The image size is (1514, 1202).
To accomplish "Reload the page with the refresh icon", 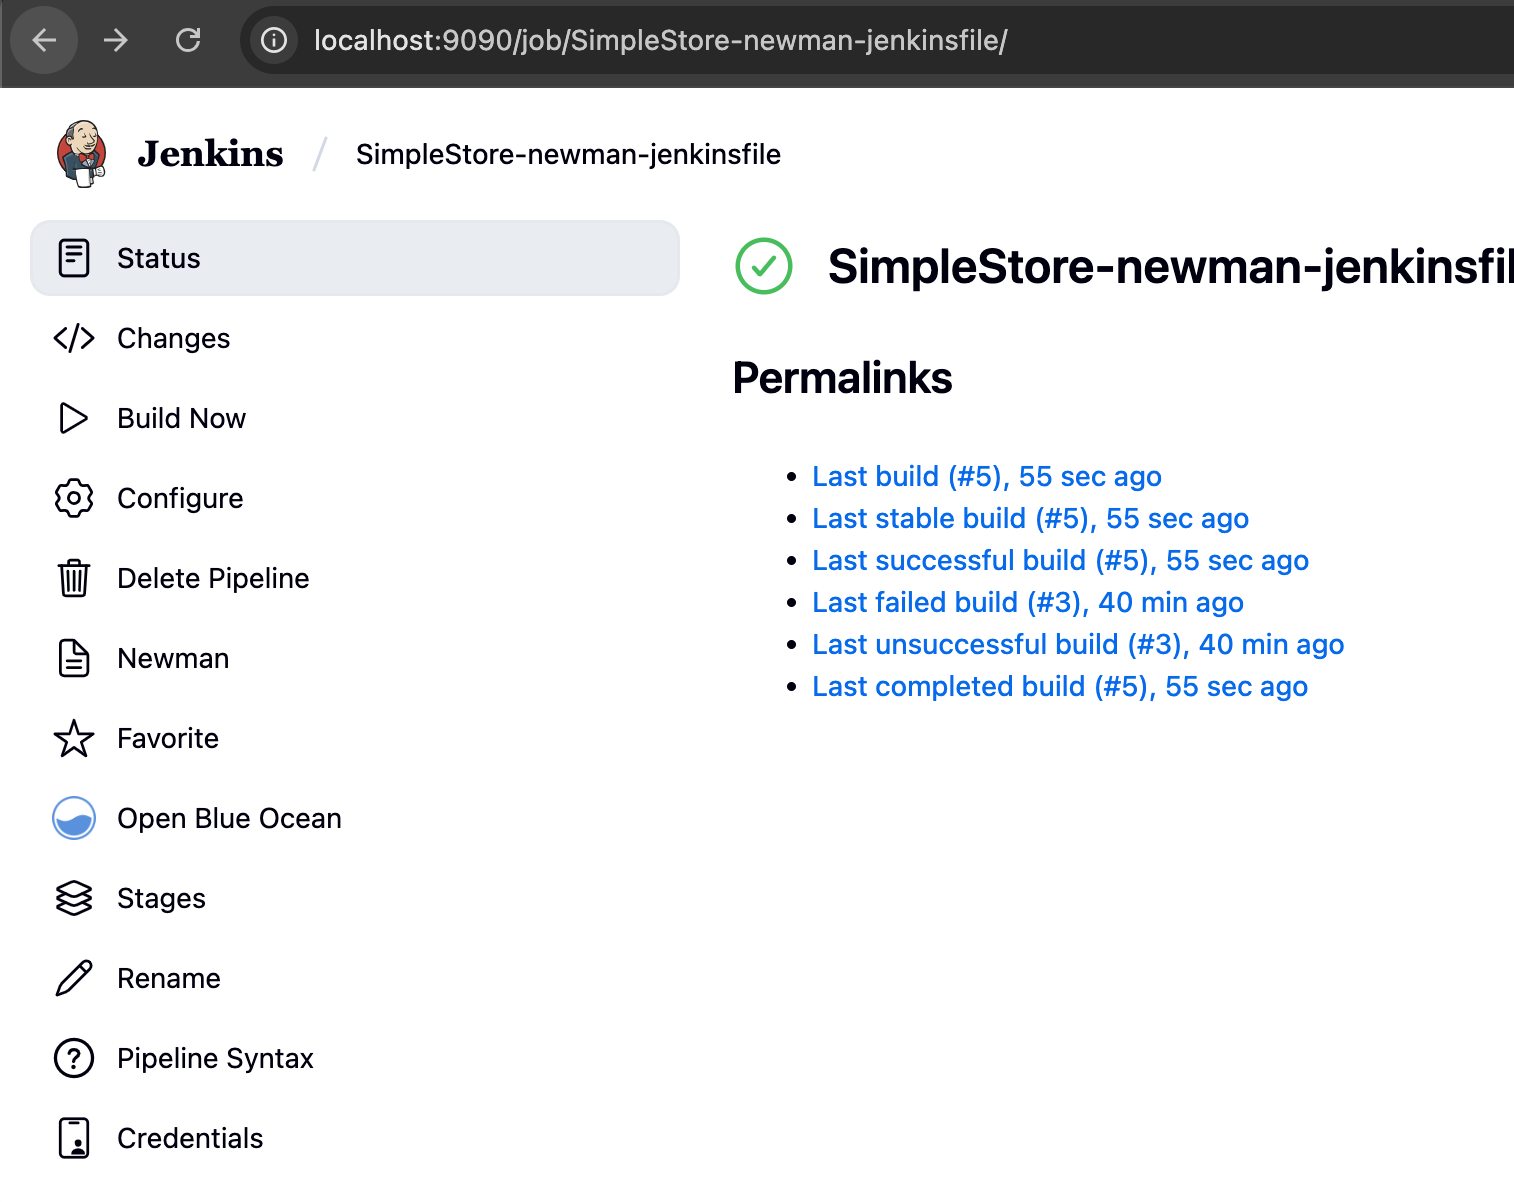I will 188,40.
